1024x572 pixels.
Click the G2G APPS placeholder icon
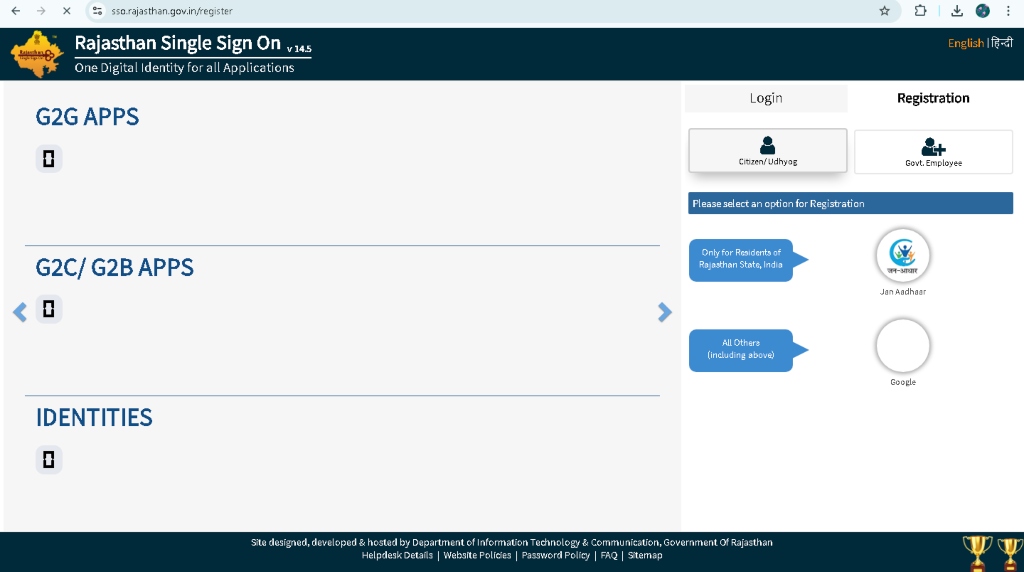coord(48,159)
